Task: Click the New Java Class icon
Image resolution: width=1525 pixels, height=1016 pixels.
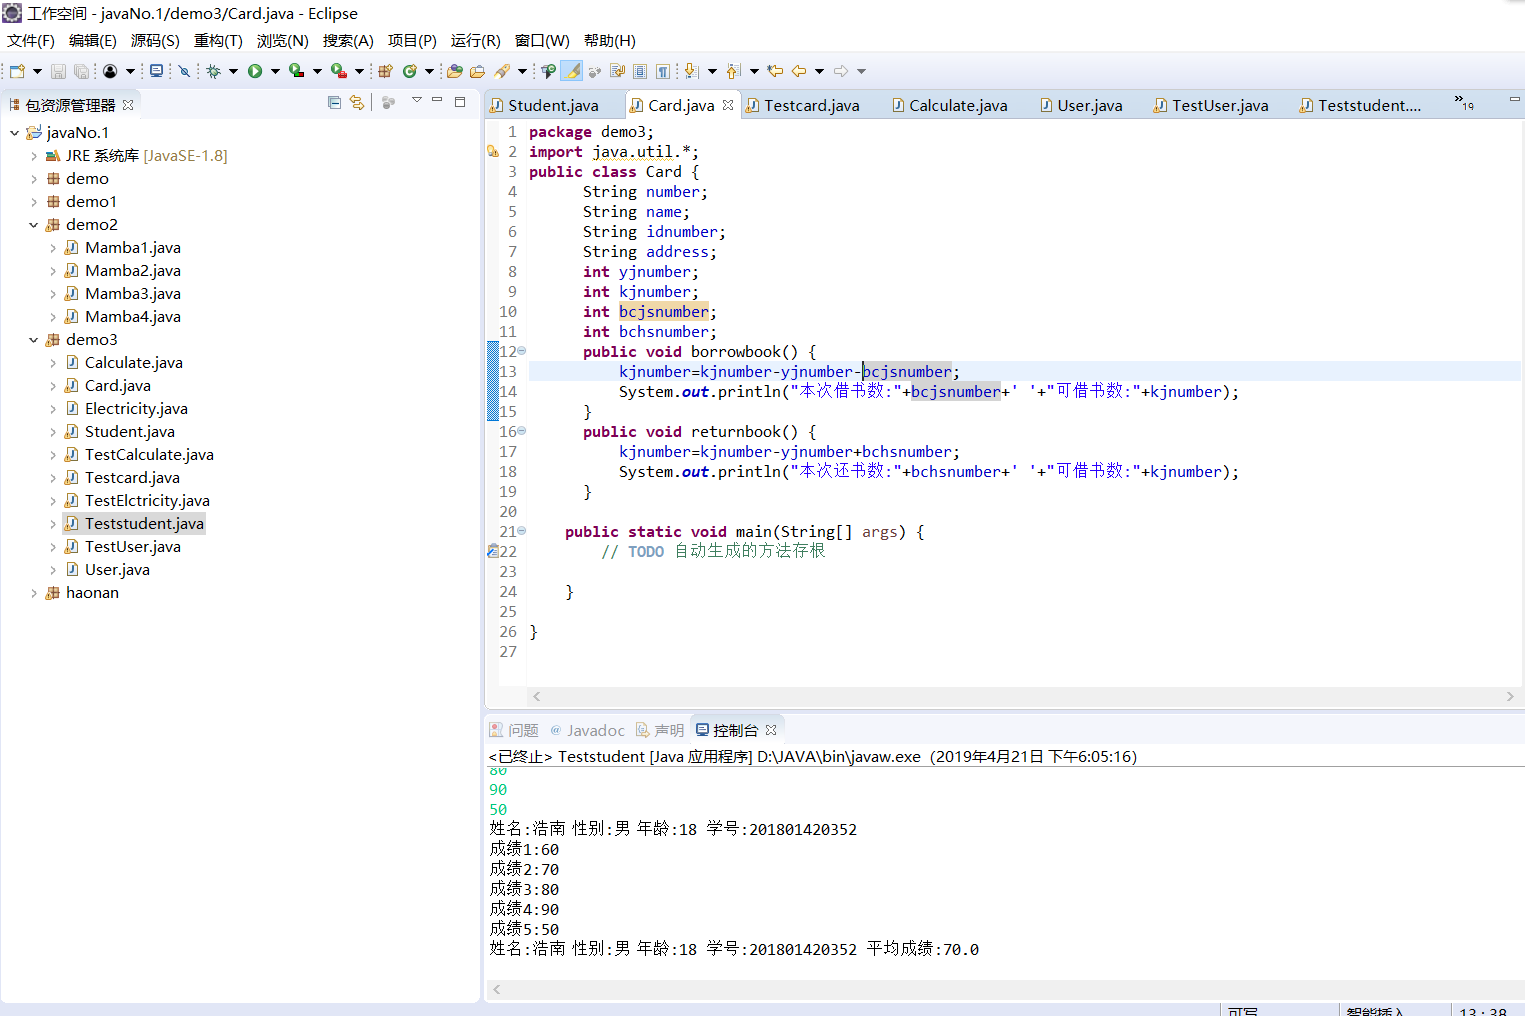Action: coord(410,71)
